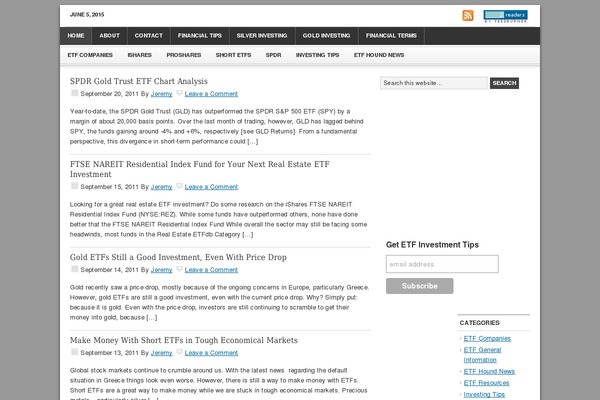This screenshot has width=600, height=400.
Task: Open the Contact page
Action: click(x=148, y=36)
